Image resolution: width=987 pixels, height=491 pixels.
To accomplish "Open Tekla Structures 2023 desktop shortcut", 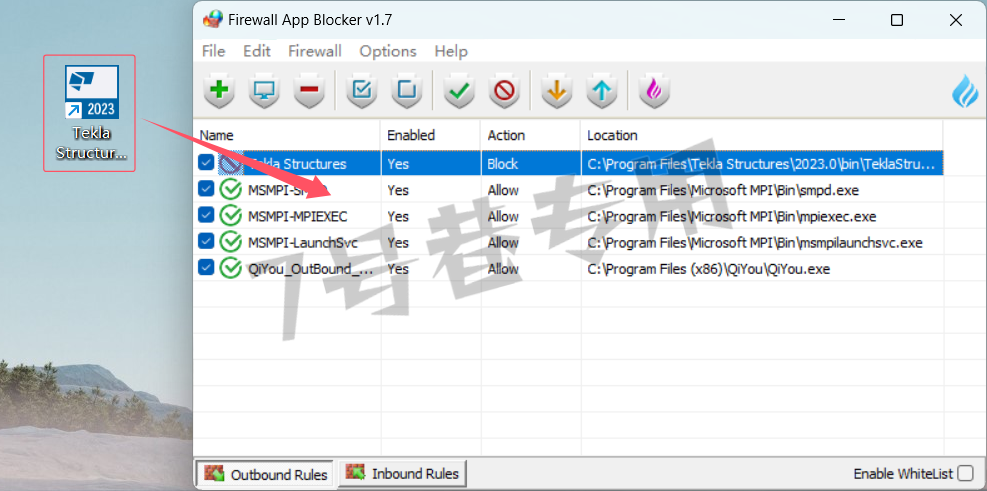I will [89, 113].
